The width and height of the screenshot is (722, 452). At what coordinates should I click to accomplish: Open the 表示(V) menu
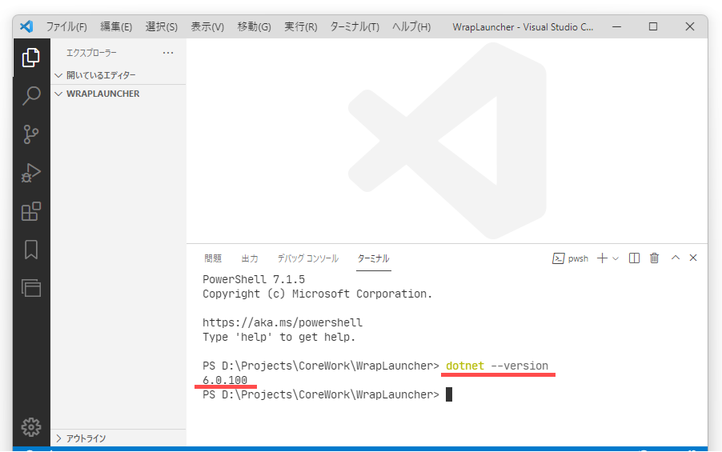[207, 27]
